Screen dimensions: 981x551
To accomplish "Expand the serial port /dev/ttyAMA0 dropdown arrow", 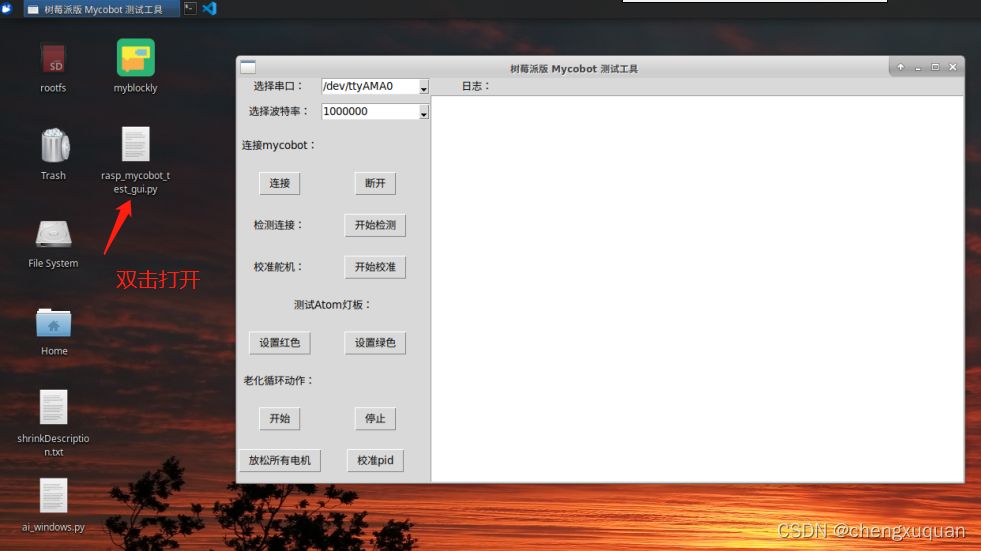I will pyautogui.click(x=424, y=87).
